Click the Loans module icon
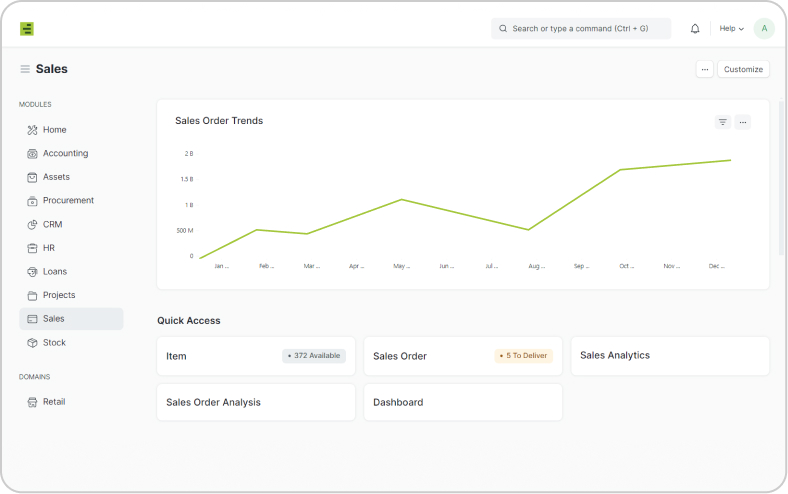 coord(32,272)
